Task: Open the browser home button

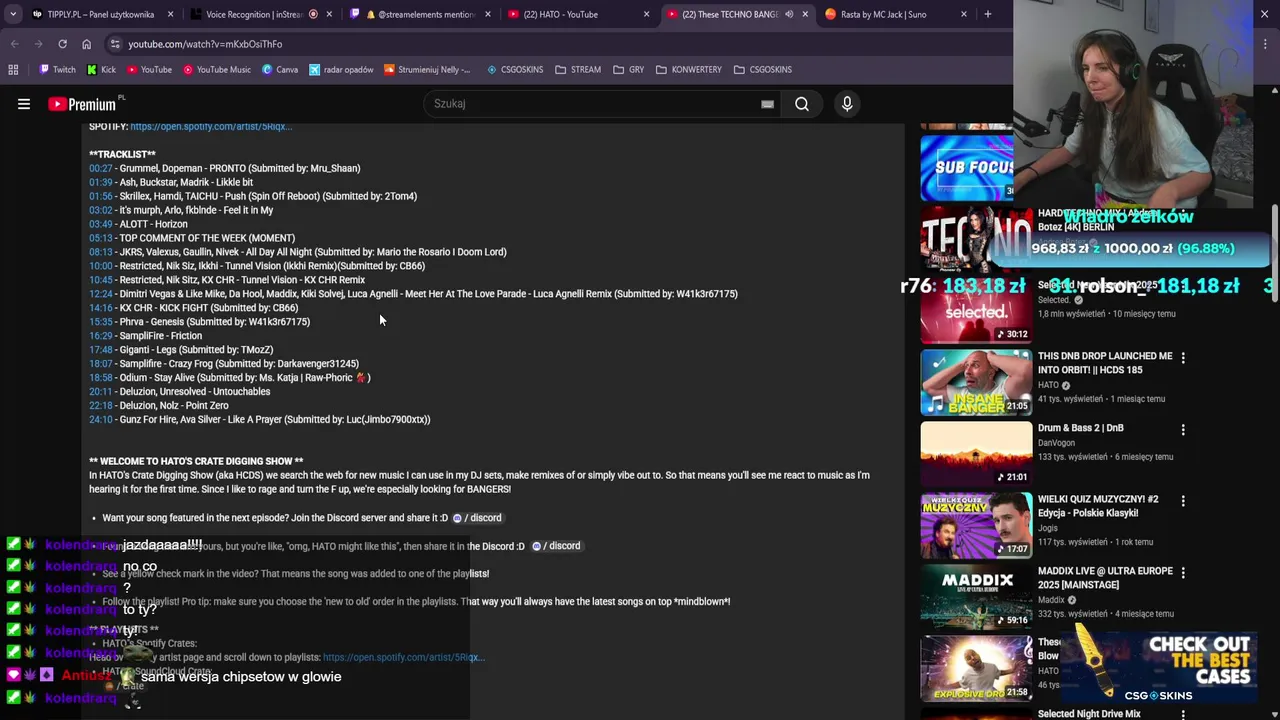Action: [86, 44]
